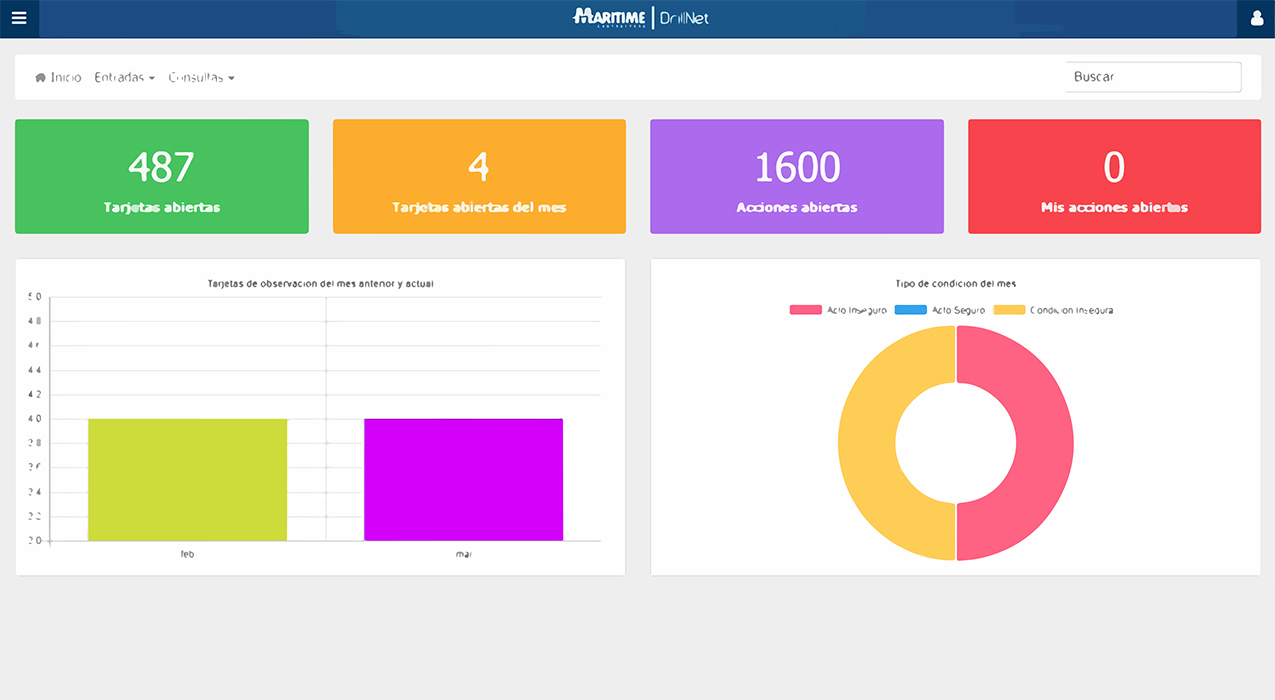
Task: Open the red Mis acciones abiertas card
Action: coord(1114,177)
